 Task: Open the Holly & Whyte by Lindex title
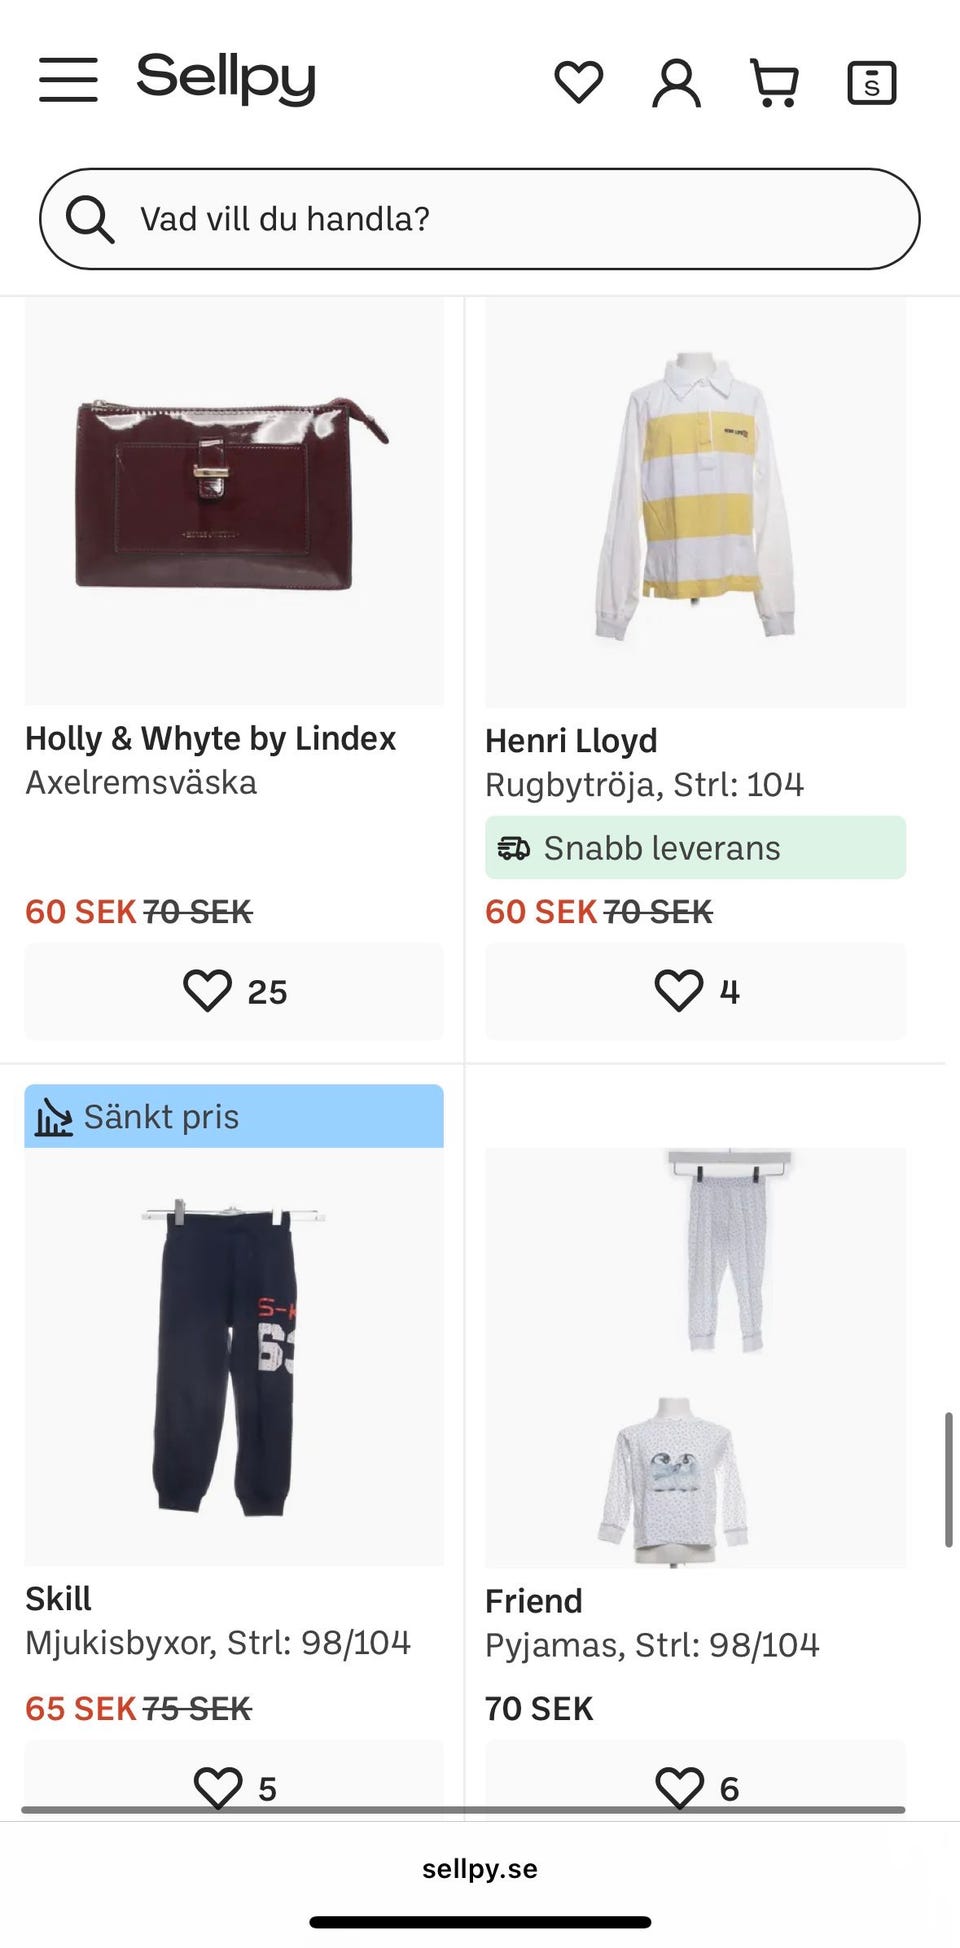coord(210,738)
